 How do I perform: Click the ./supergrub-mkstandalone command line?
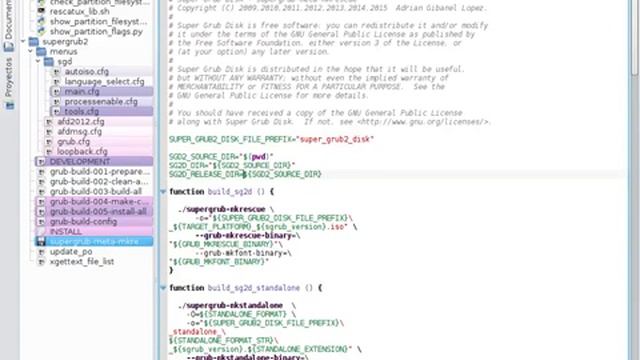pyautogui.click(x=237, y=305)
